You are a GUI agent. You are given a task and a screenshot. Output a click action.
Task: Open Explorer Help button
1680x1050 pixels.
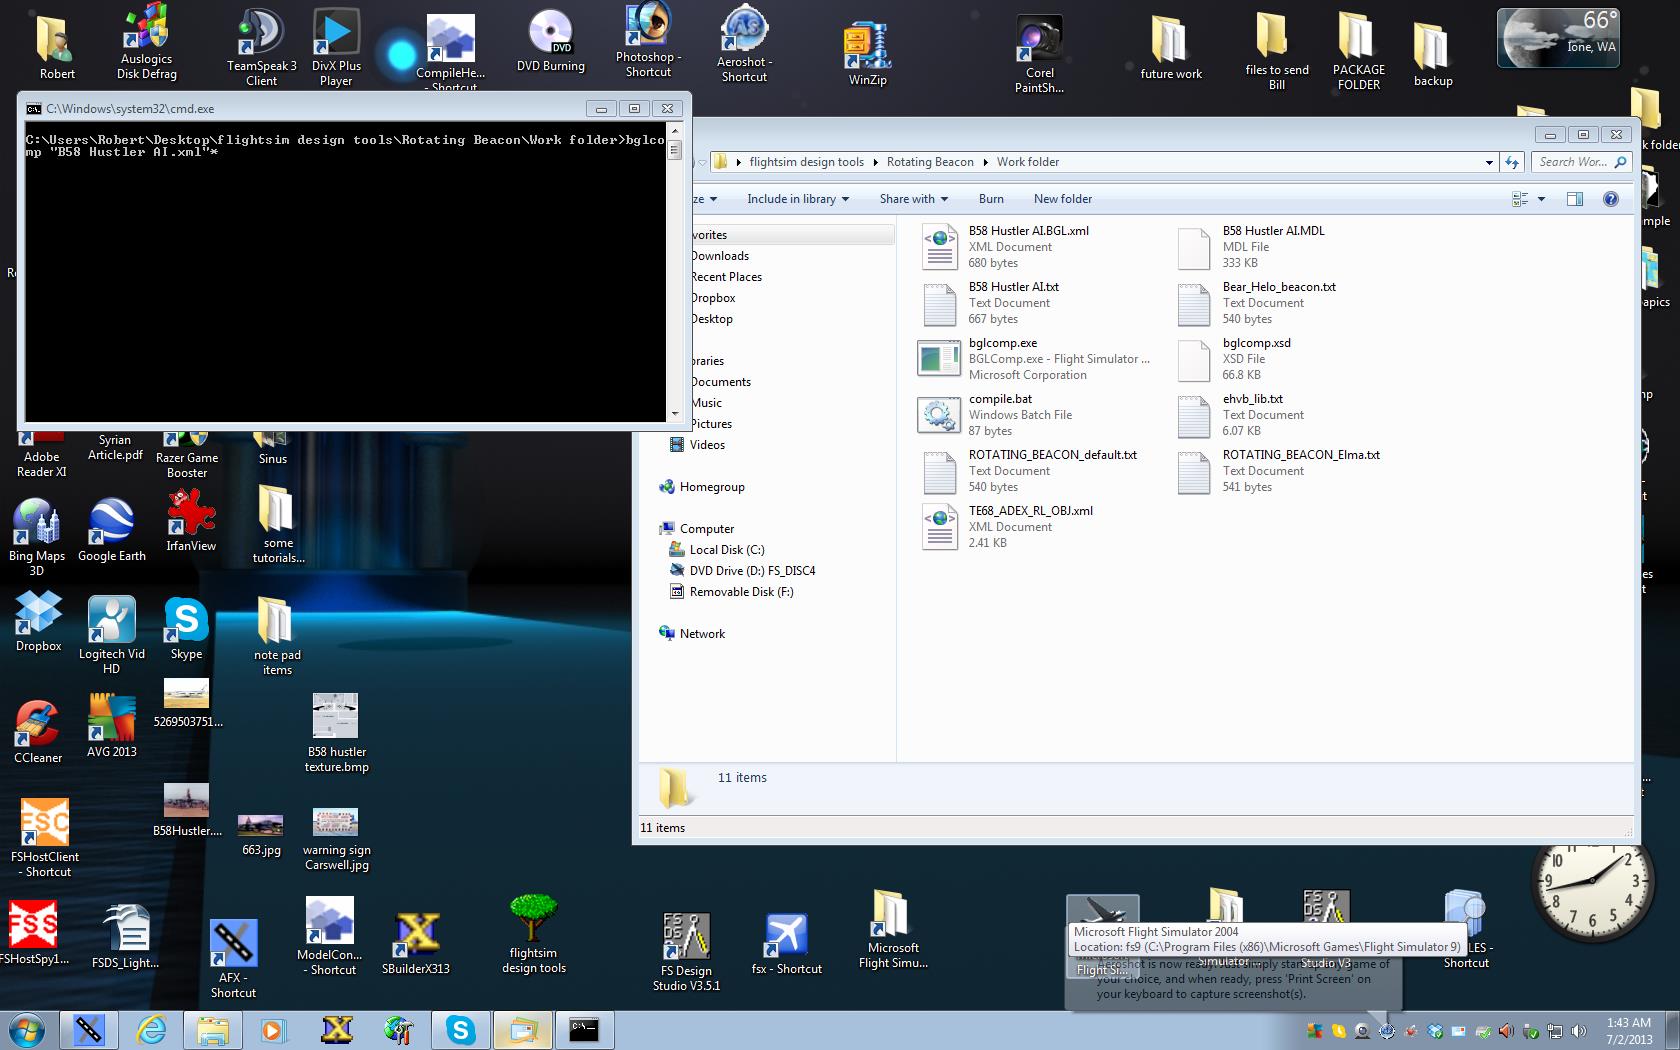[x=1610, y=199]
